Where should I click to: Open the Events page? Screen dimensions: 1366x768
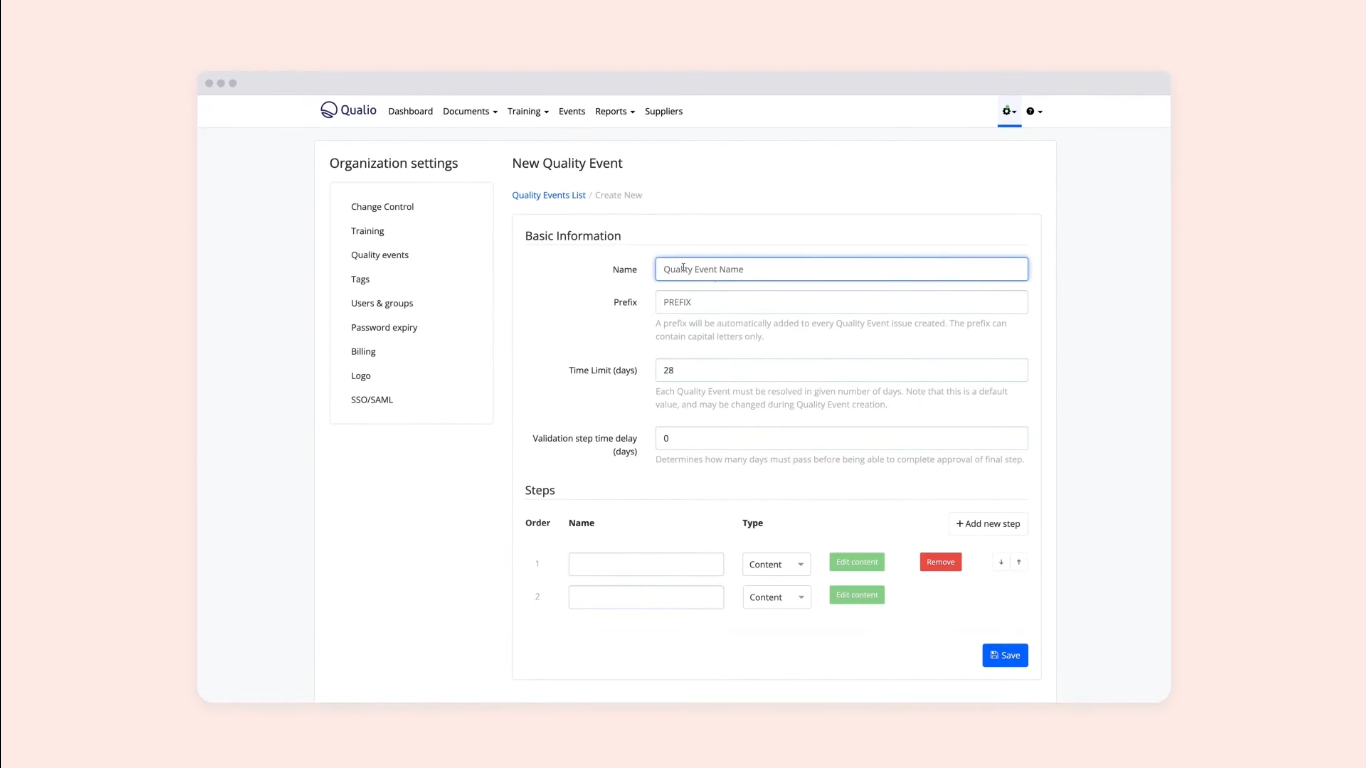(572, 111)
